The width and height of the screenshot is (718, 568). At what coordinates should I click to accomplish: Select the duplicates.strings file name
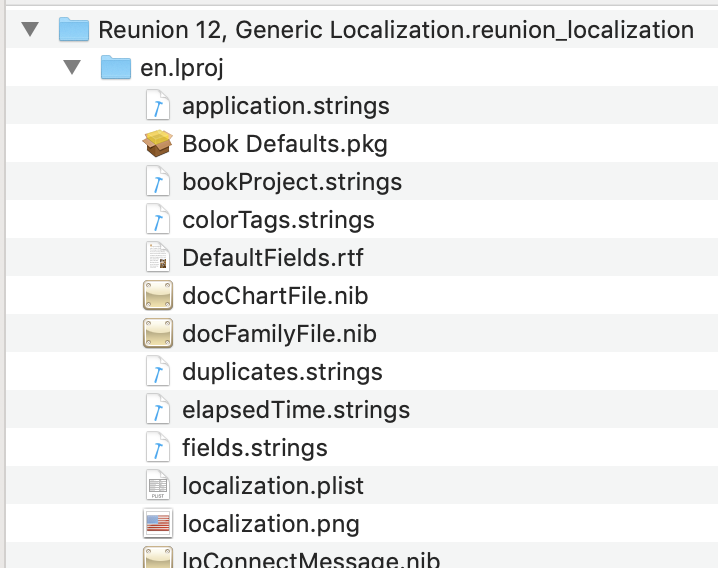coord(282,372)
